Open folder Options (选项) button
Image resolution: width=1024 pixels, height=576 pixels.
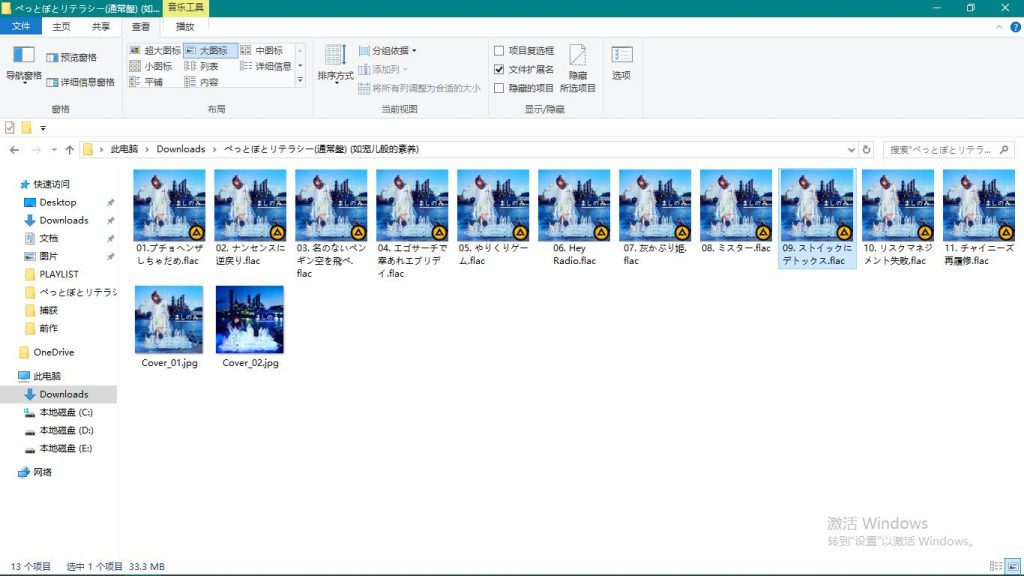(x=621, y=63)
